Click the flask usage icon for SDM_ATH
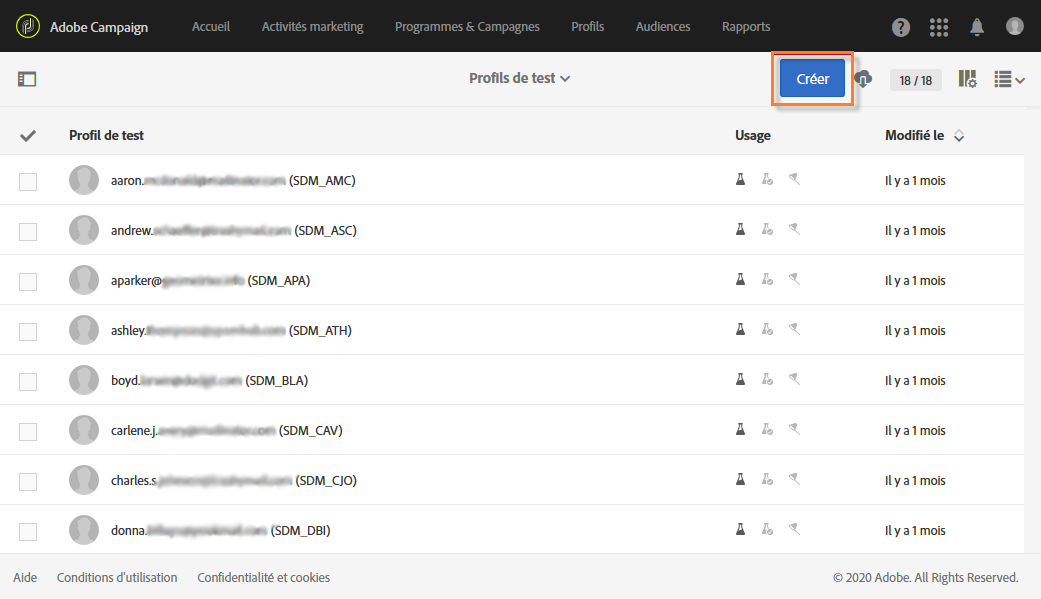 pos(740,329)
